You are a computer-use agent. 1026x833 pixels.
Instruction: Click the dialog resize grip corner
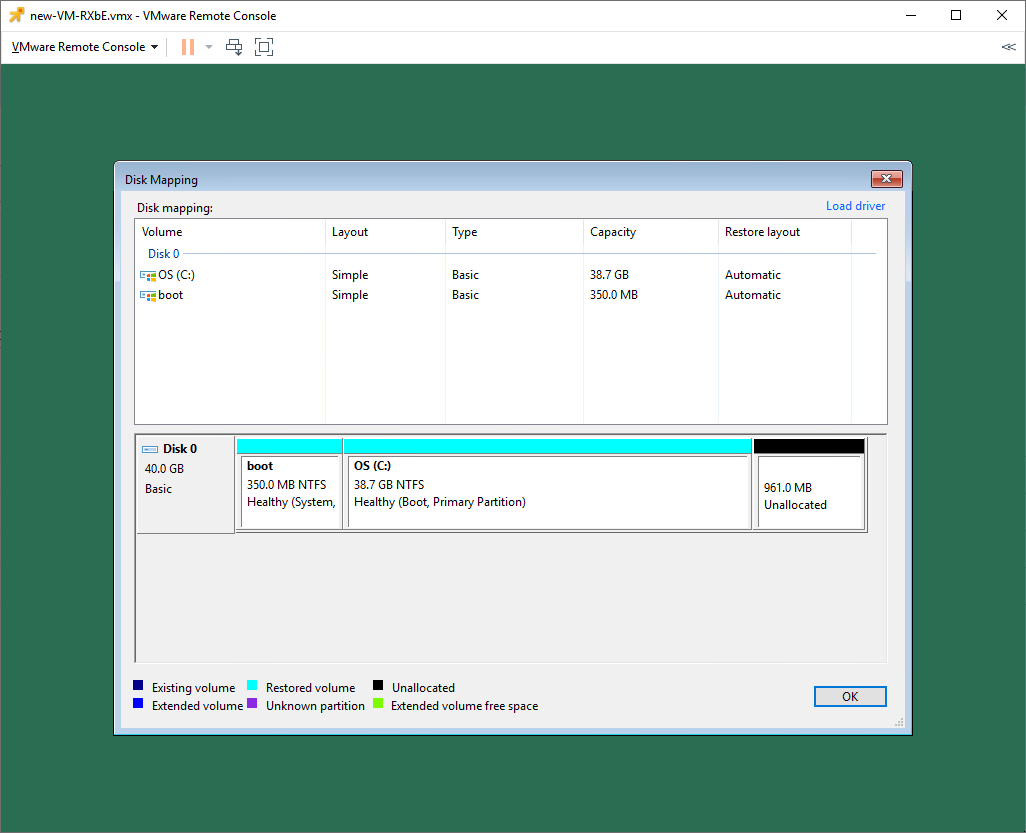(899, 722)
